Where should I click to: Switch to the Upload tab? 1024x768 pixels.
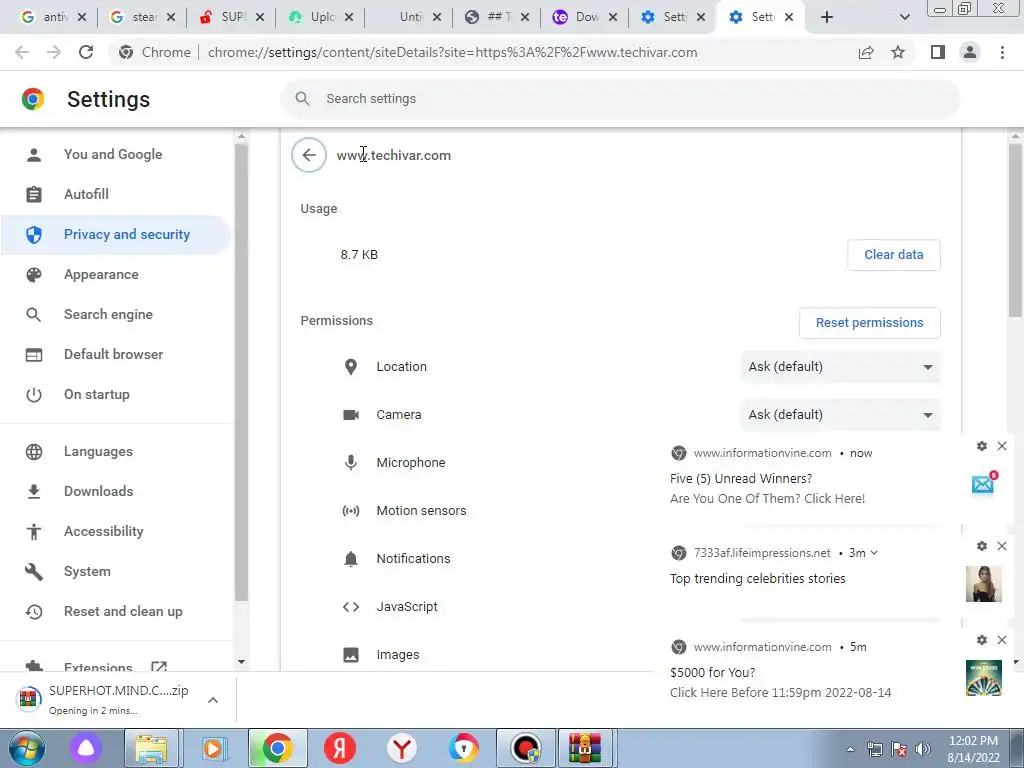(x=318, y=17)
